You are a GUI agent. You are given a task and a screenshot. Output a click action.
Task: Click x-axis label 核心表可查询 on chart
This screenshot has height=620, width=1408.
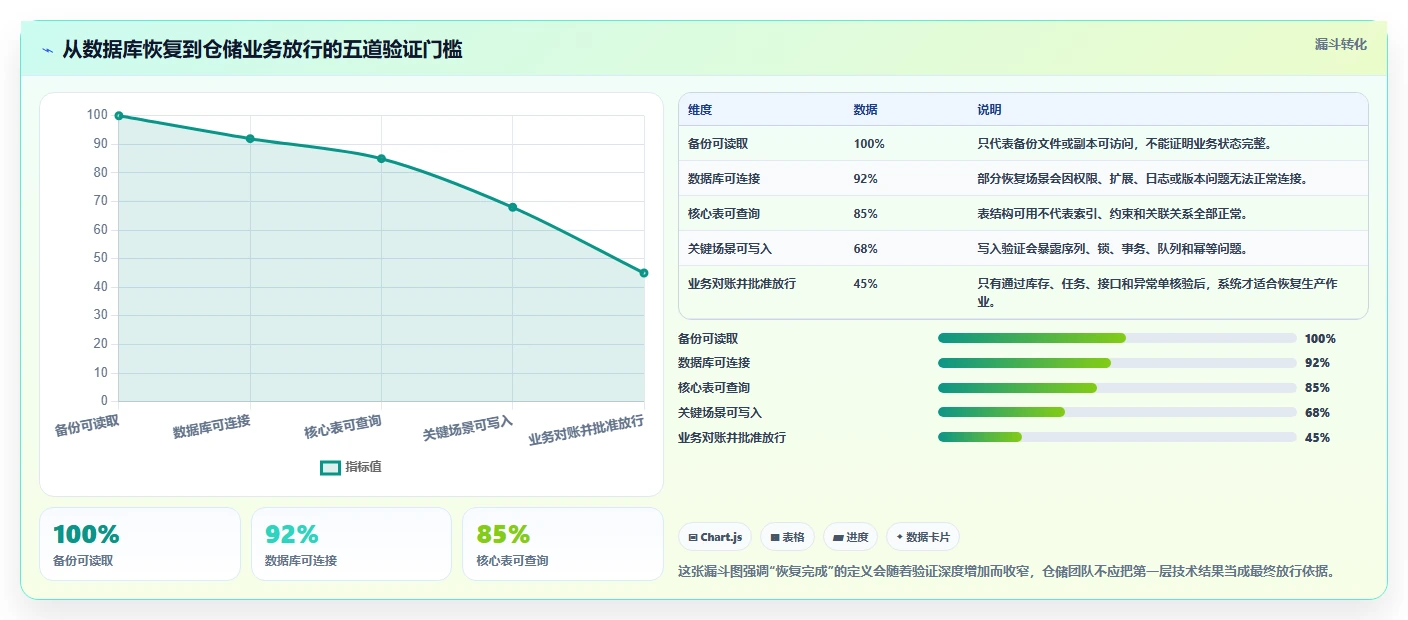[x=343, y=428]
